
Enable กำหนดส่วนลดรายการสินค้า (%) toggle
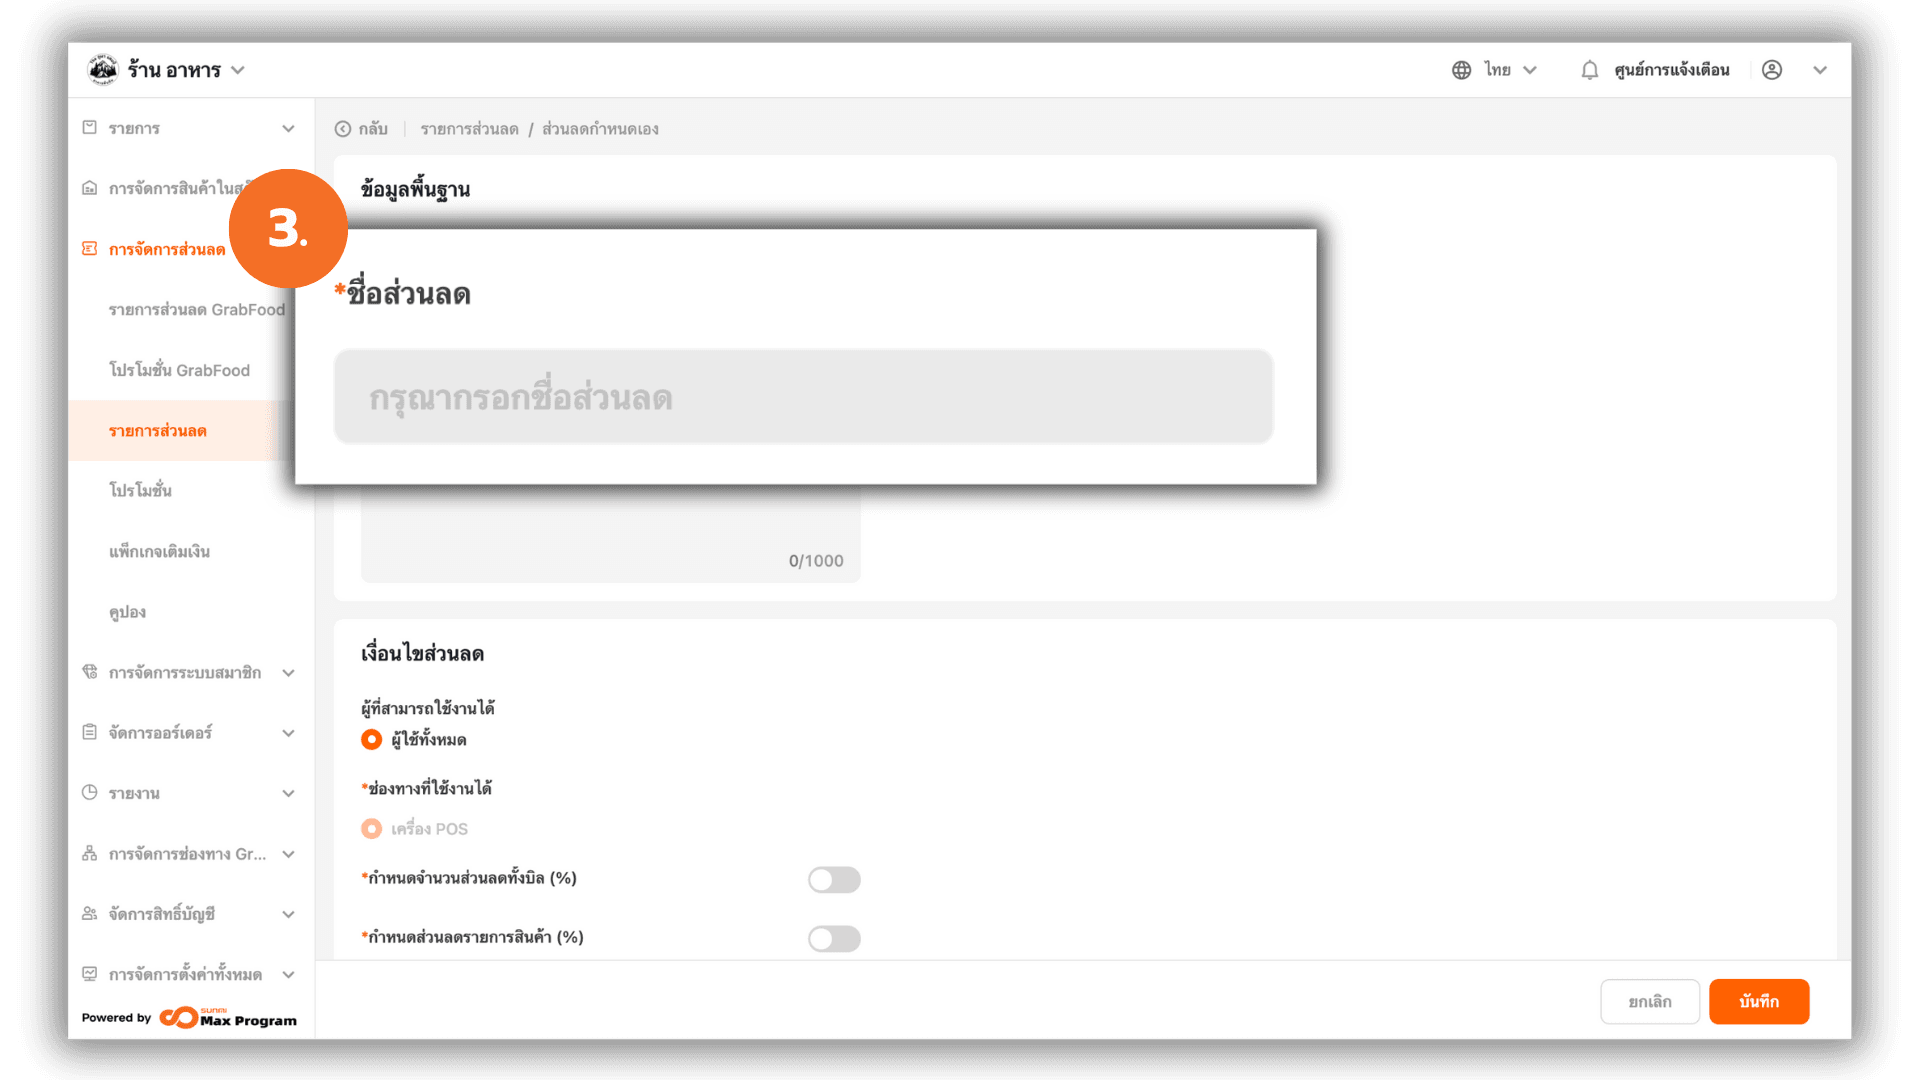coord(834,938)
